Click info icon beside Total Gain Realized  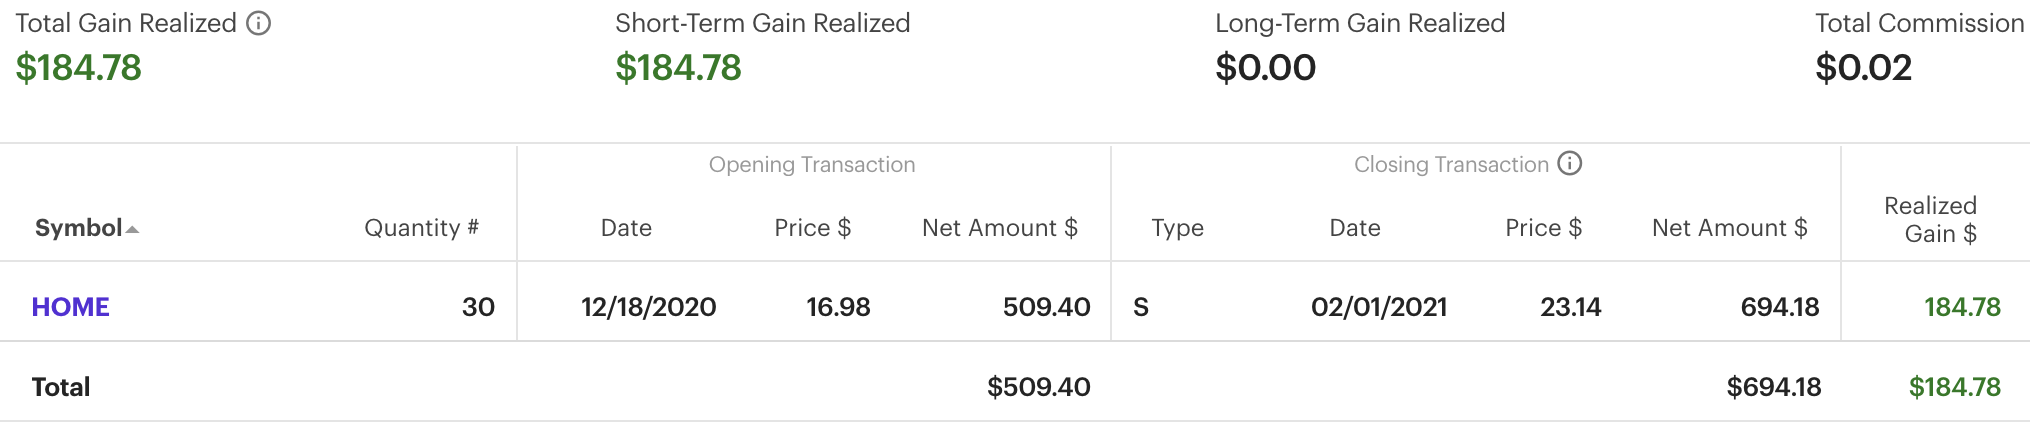click(x=259, y=23)
